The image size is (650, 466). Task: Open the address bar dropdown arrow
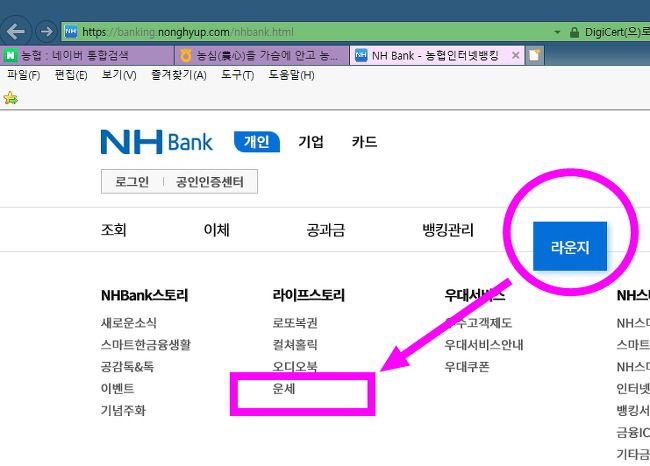coord(557,32)
